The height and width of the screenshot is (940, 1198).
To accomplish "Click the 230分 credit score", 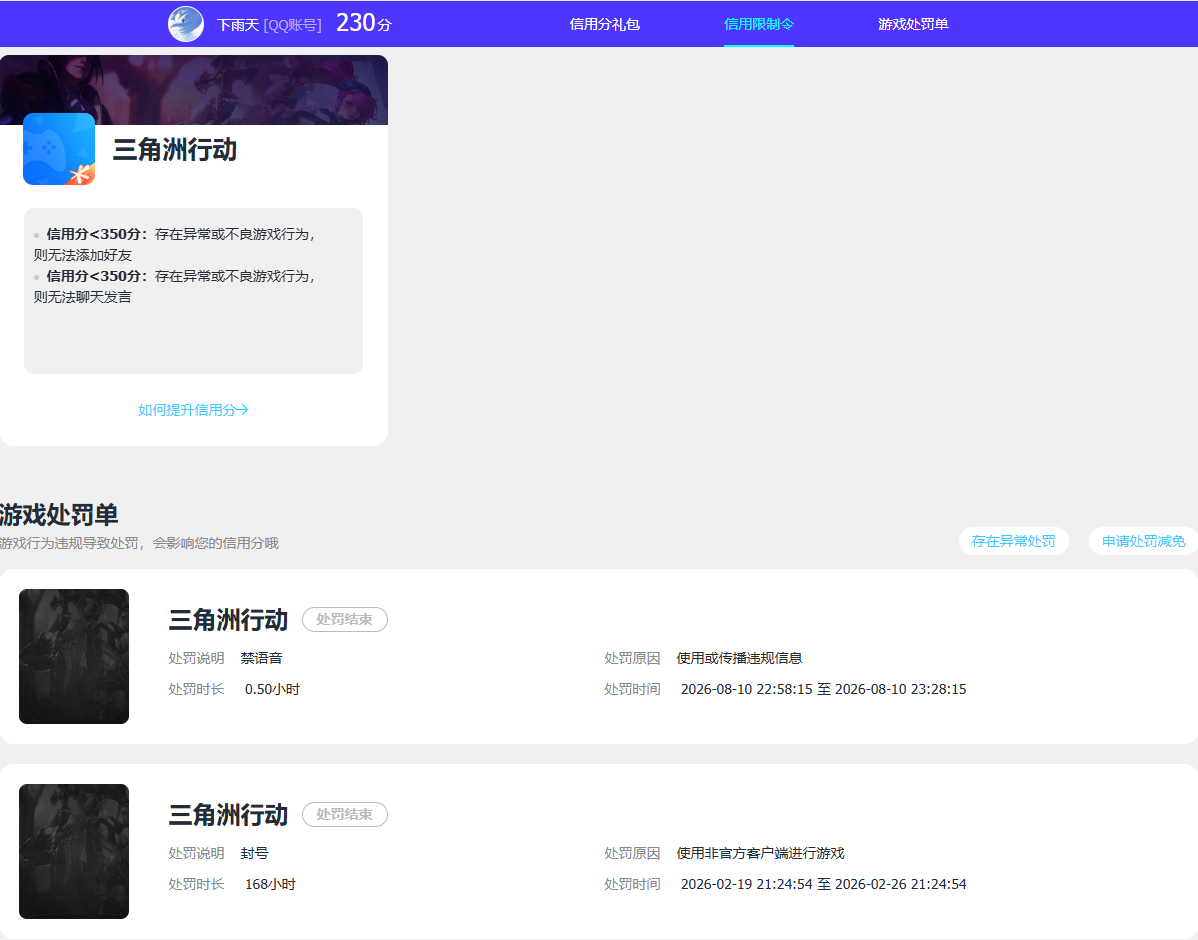I will (363, 23).
